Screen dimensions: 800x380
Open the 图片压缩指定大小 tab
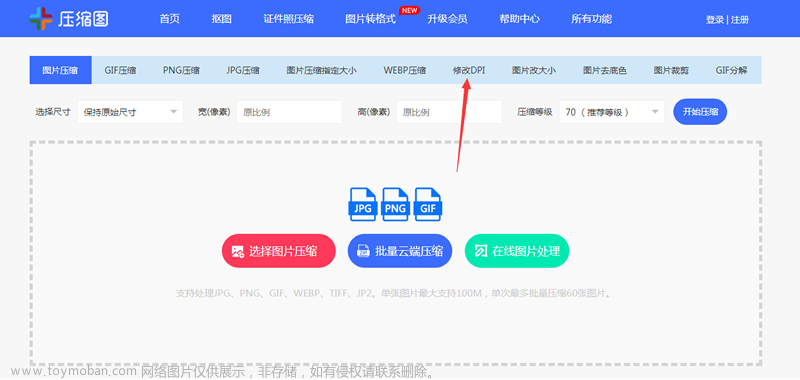[321, 70]
